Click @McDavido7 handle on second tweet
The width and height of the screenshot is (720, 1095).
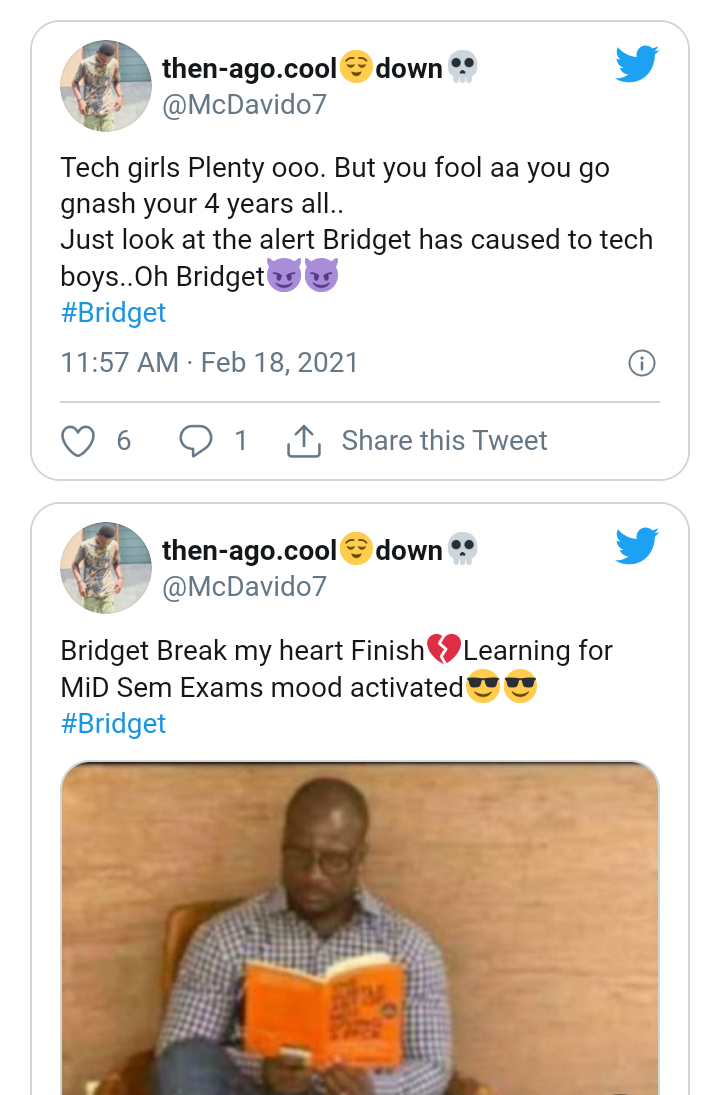(x=244, y=586)
